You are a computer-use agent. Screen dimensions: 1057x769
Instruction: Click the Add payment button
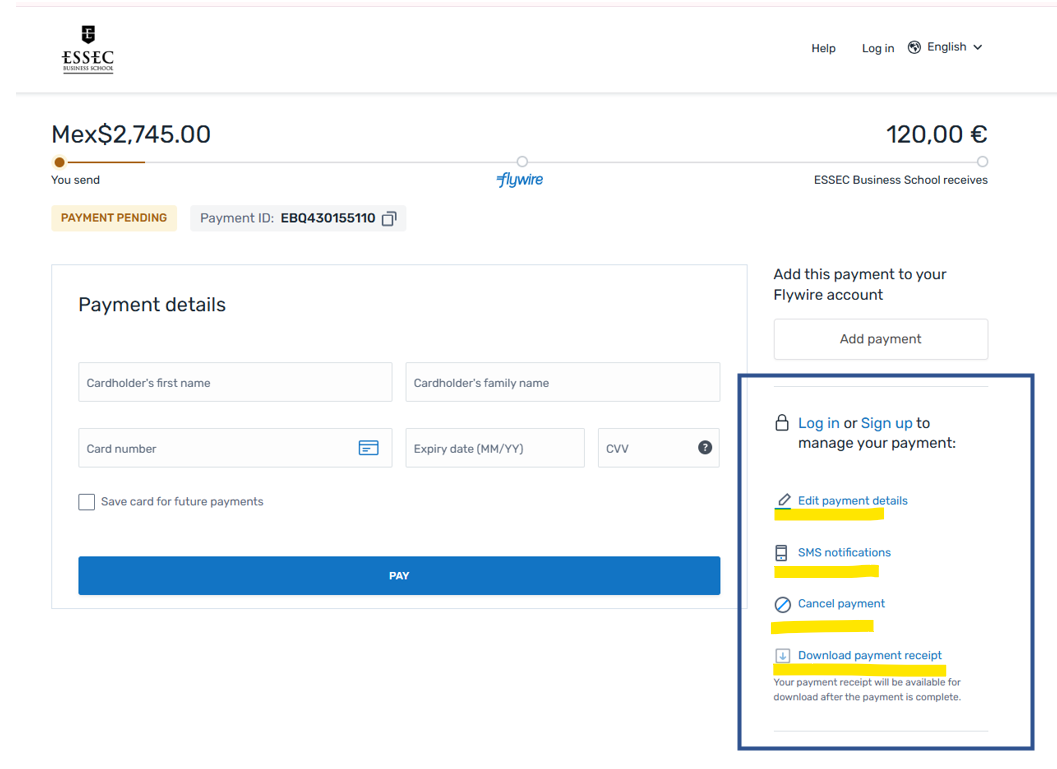pyautogui.click(x=880, y=339)
